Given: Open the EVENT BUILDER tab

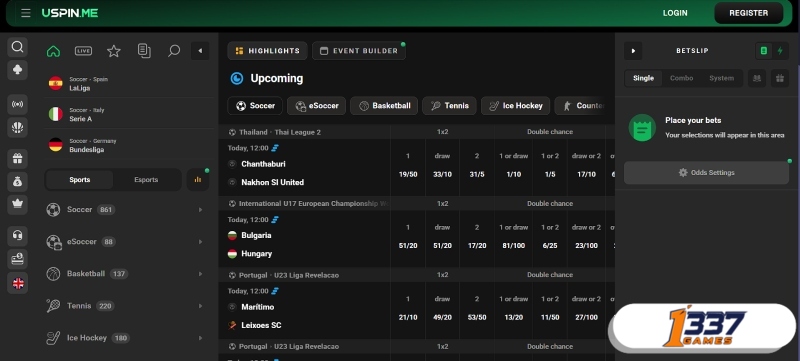Looking at the screenshot, I should [x=359, y=51].
